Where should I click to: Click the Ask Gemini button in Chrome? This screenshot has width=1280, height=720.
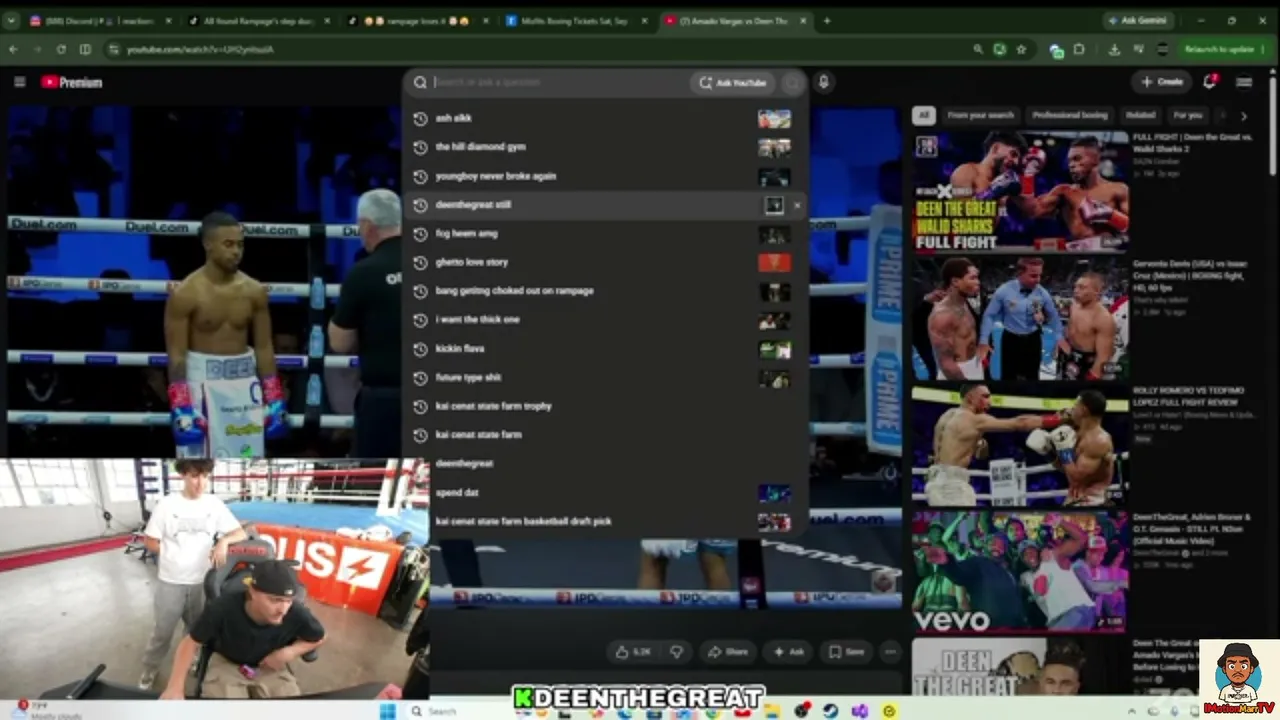coord(1137,20)
